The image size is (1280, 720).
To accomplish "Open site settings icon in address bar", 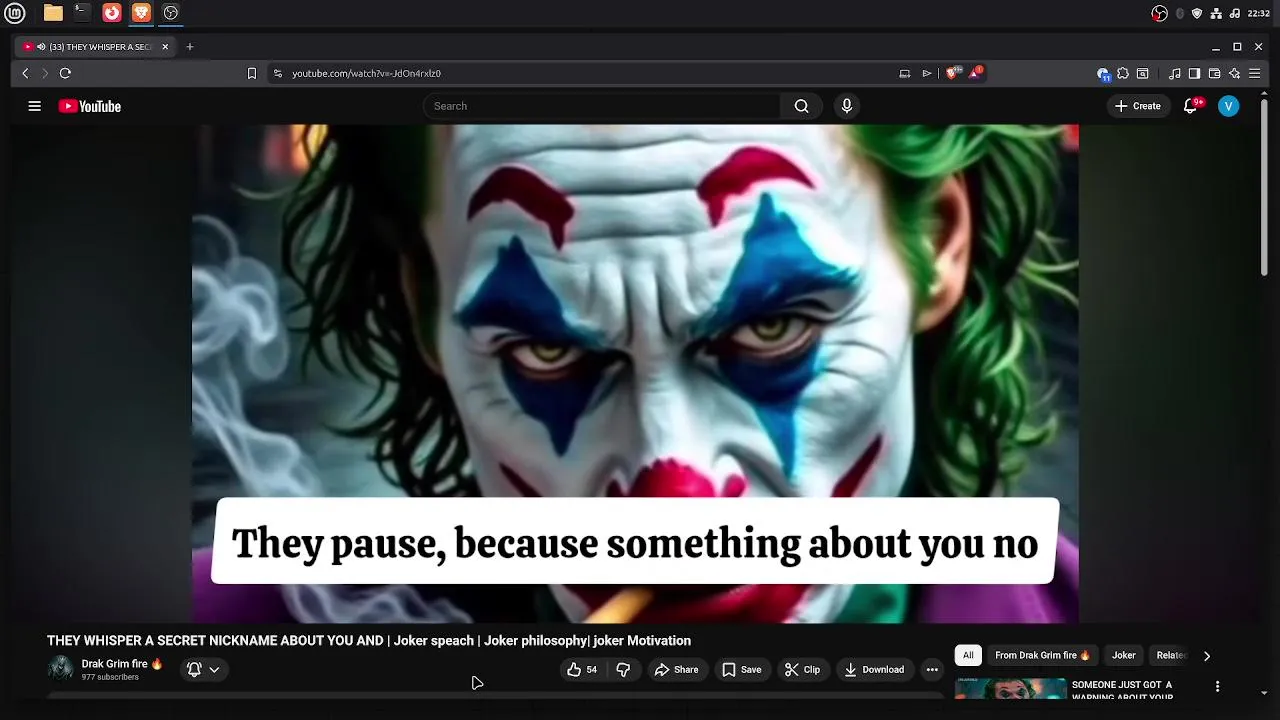I will [x=278, y=73].
